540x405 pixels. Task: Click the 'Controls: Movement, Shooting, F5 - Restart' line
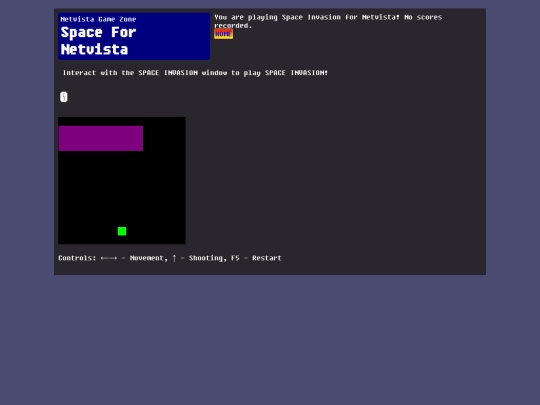click(x=170, y=258)
